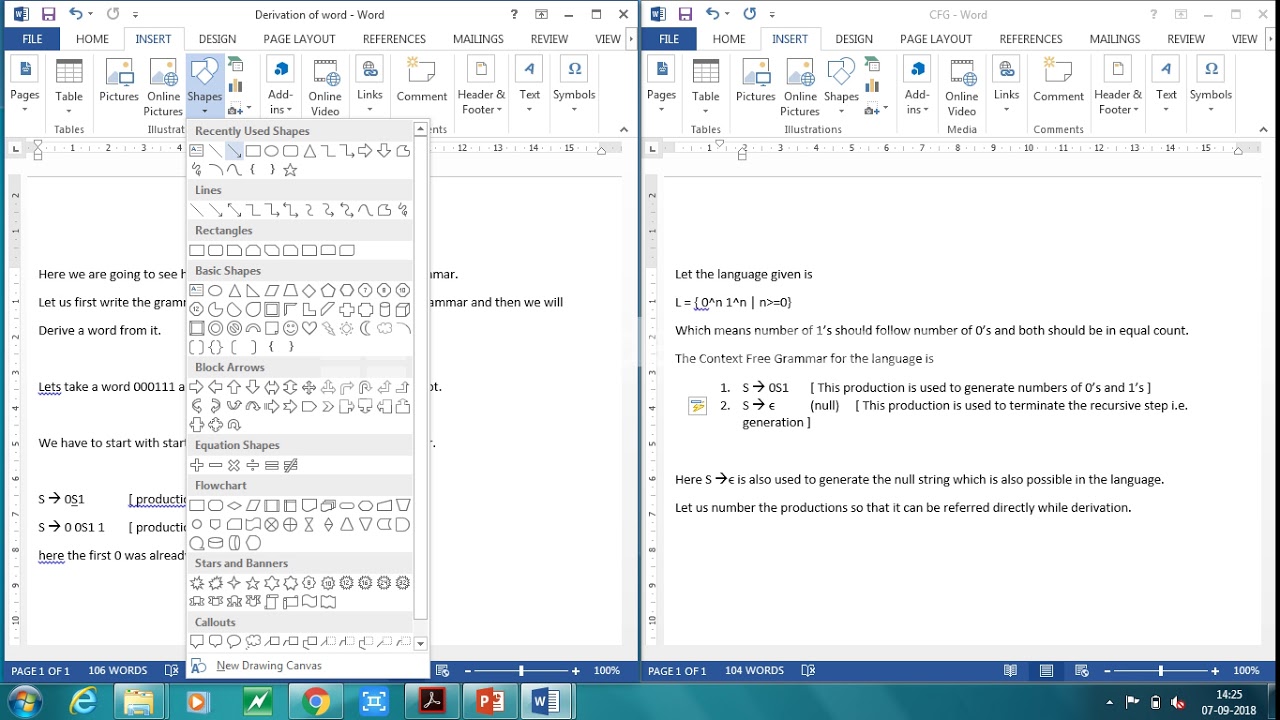Insert Online Video in the left window
The width and height of the screenshot is (1280, 720).
(325, 88)
